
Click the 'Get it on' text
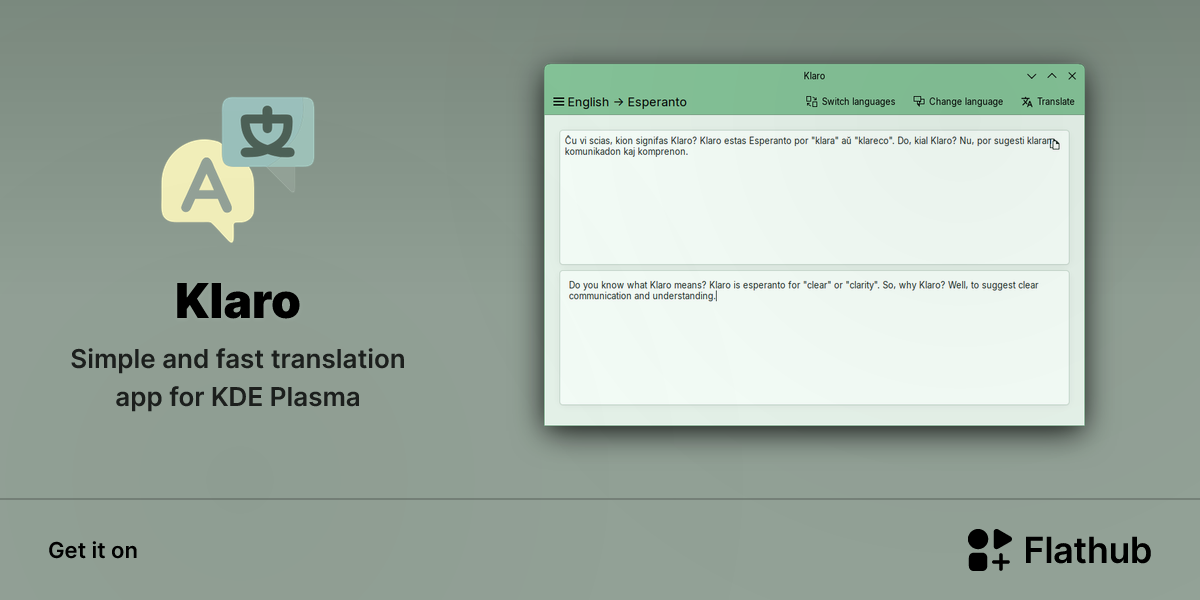coord(93,551)
